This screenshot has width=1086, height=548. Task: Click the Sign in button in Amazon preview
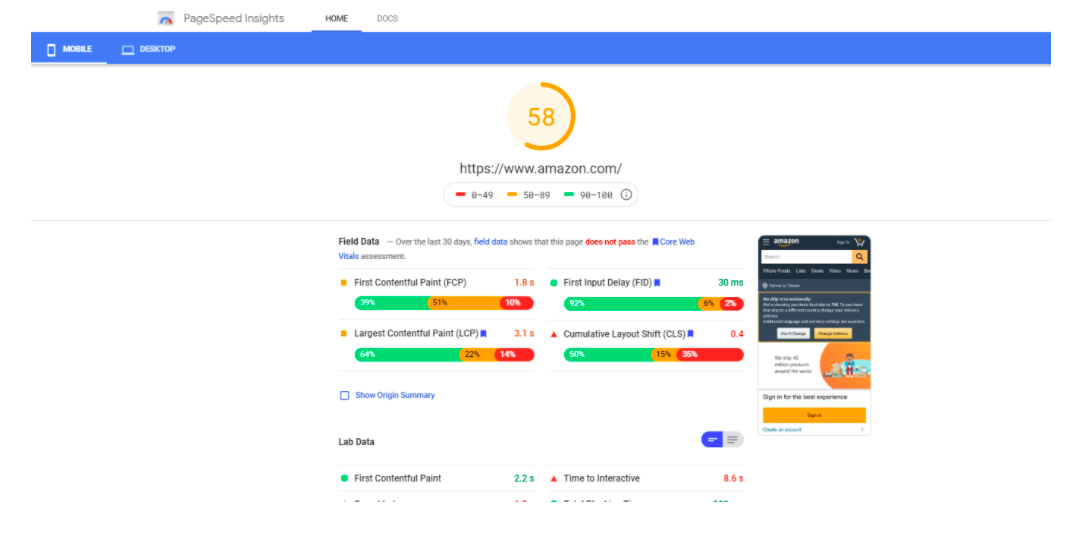(x=814, y=415)
